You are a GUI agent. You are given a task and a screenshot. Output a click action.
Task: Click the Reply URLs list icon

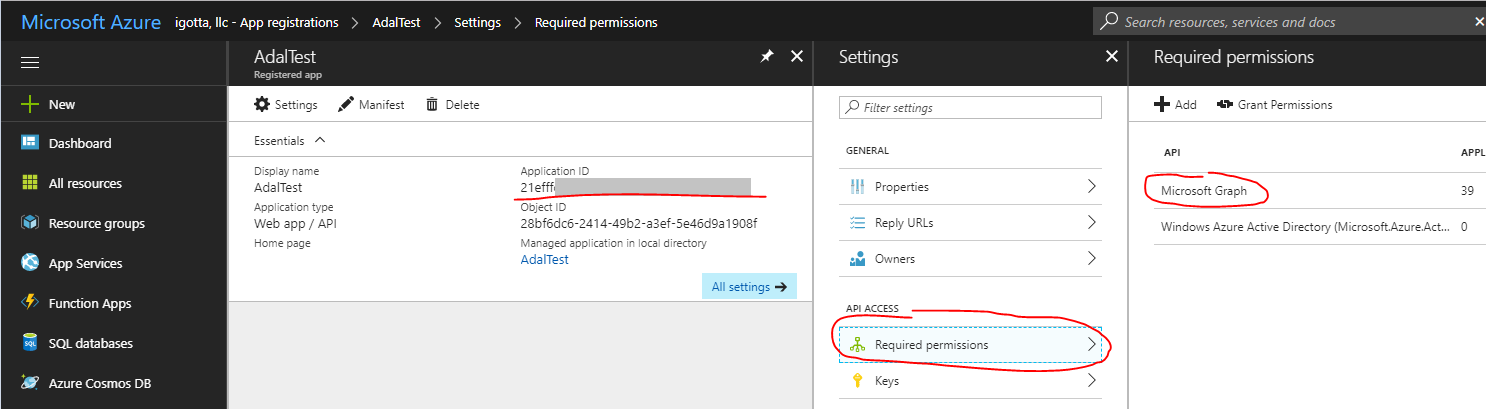856,223
